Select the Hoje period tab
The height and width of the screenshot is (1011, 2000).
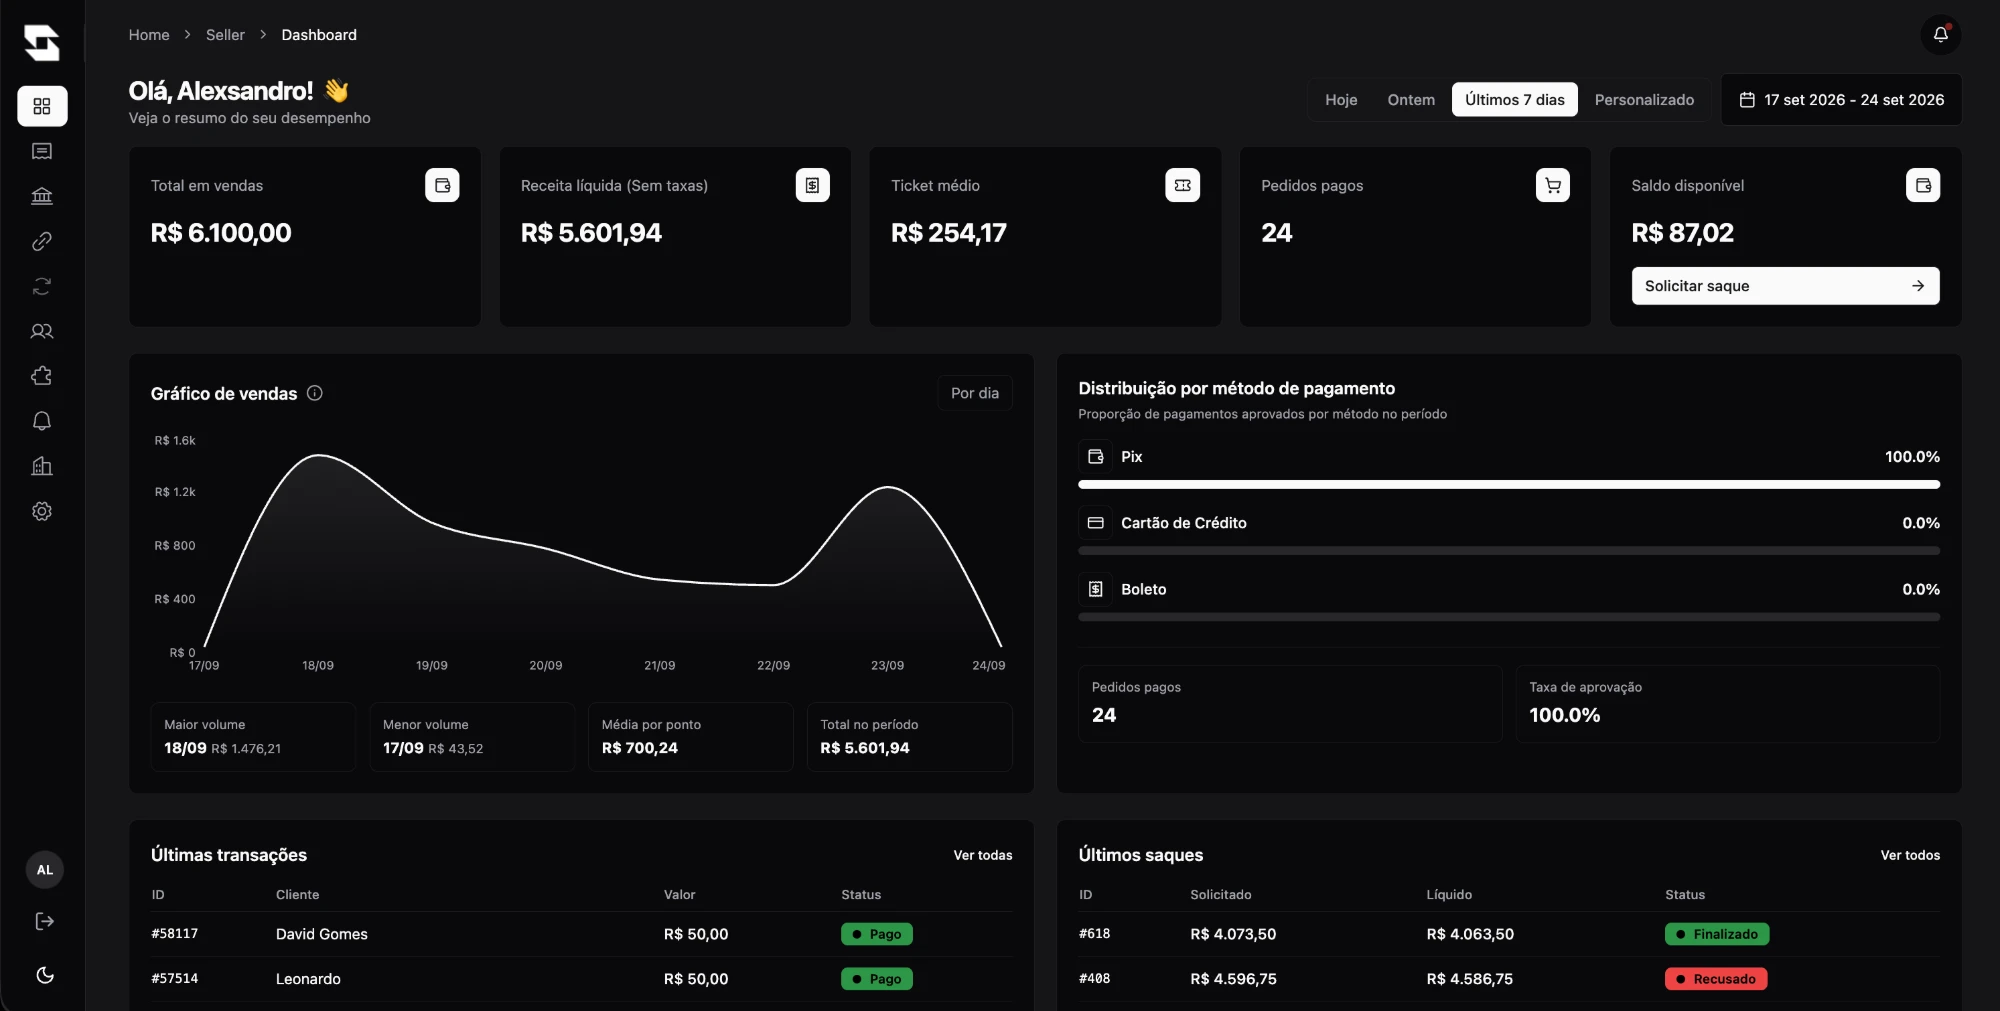pos(1341,100)
